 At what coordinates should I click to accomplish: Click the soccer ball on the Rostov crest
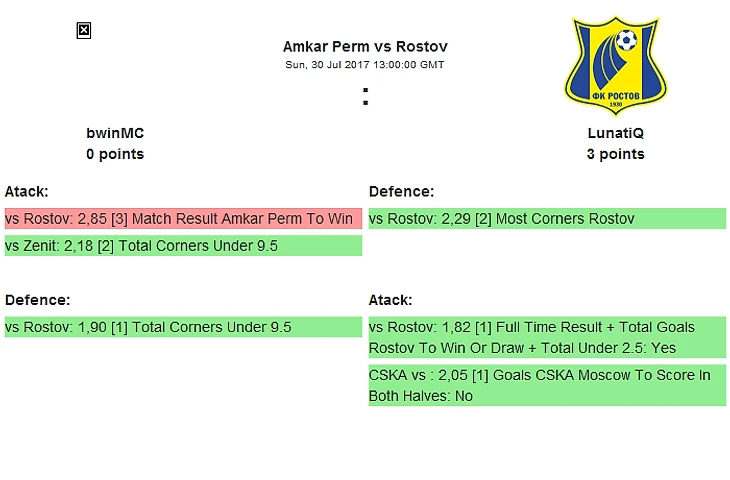(x=627, y=40)
